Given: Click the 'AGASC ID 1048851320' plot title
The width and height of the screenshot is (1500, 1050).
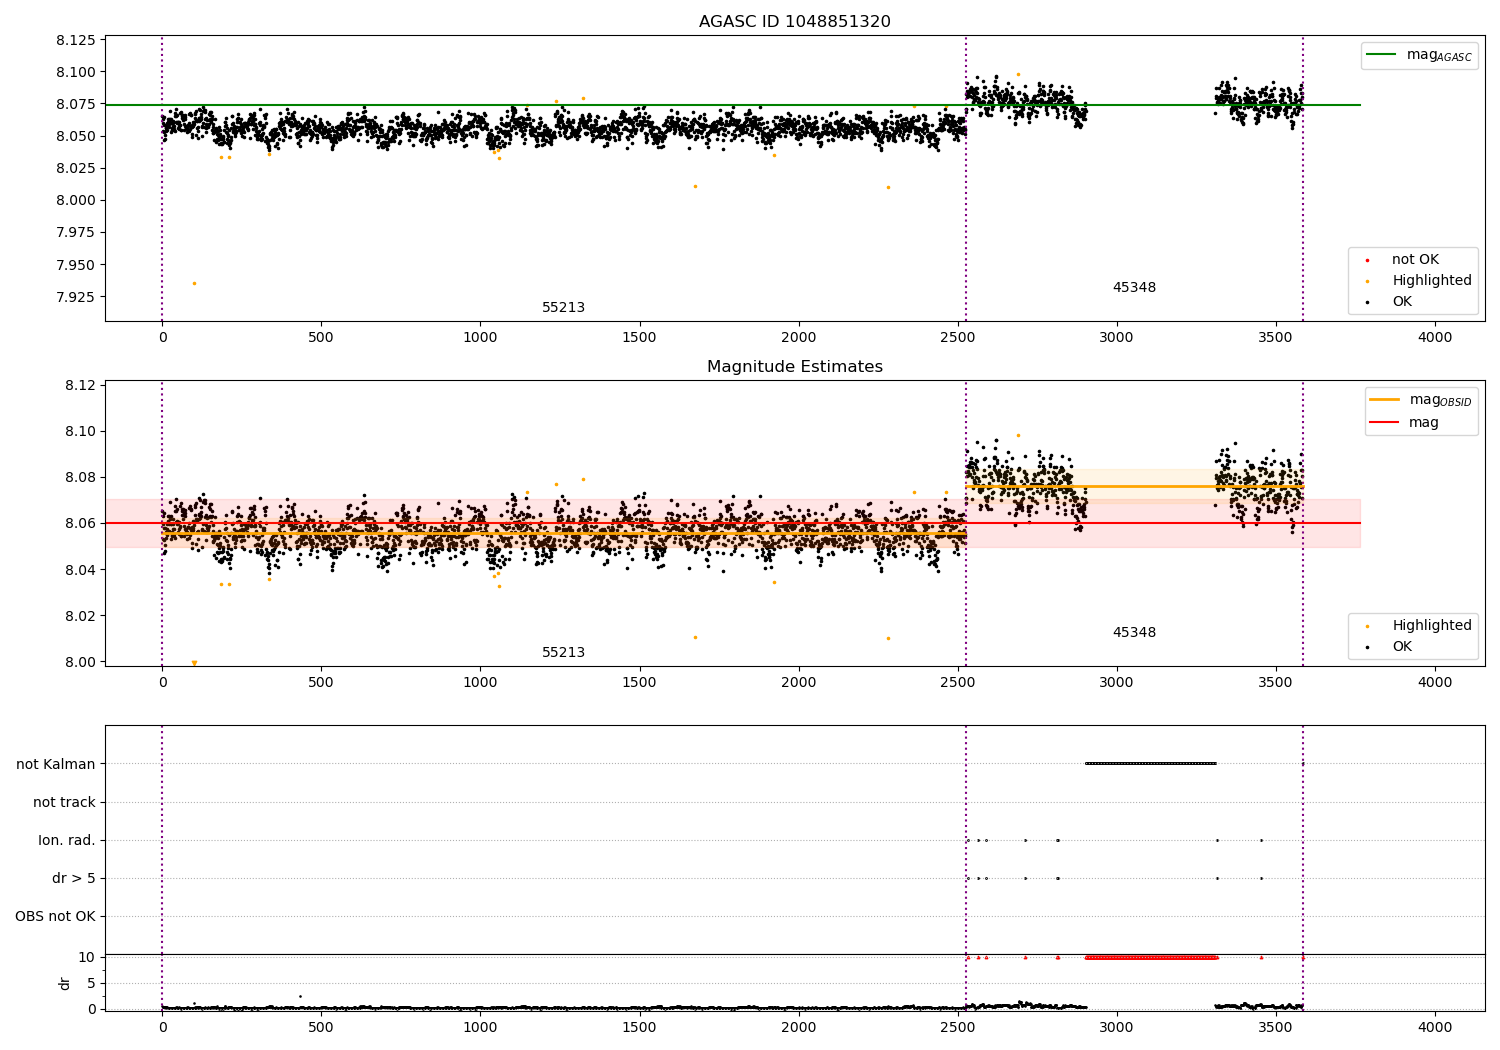Looking at the screenshot, I should point(794,22).
